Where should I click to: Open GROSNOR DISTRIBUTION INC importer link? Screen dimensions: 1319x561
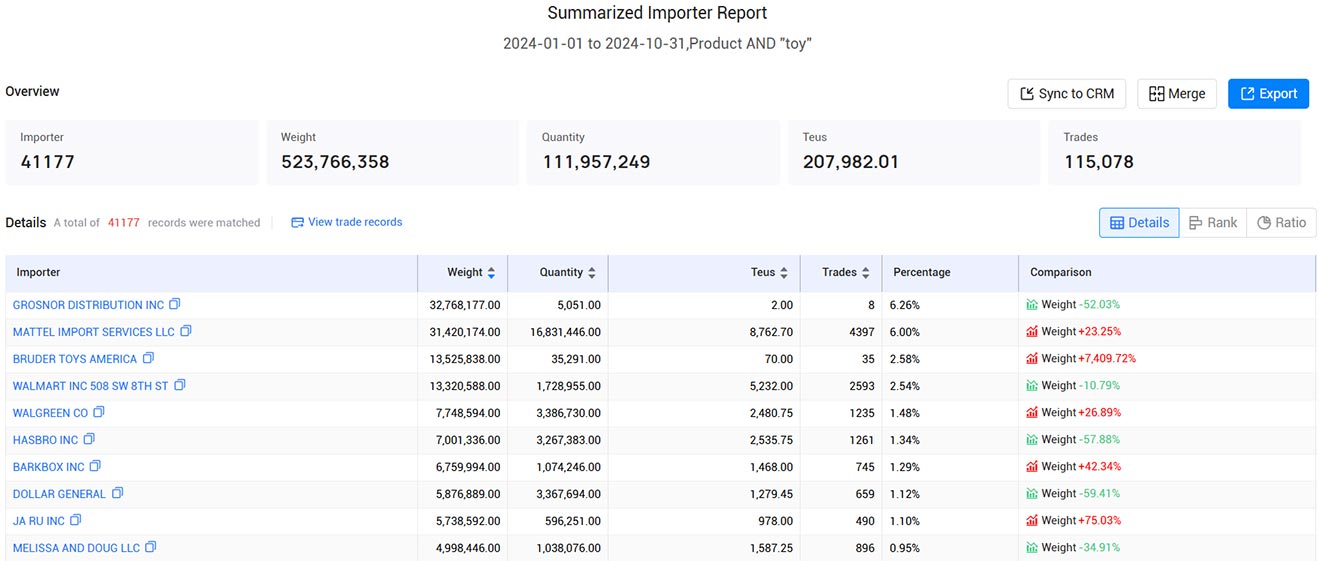tap(88, 305)
